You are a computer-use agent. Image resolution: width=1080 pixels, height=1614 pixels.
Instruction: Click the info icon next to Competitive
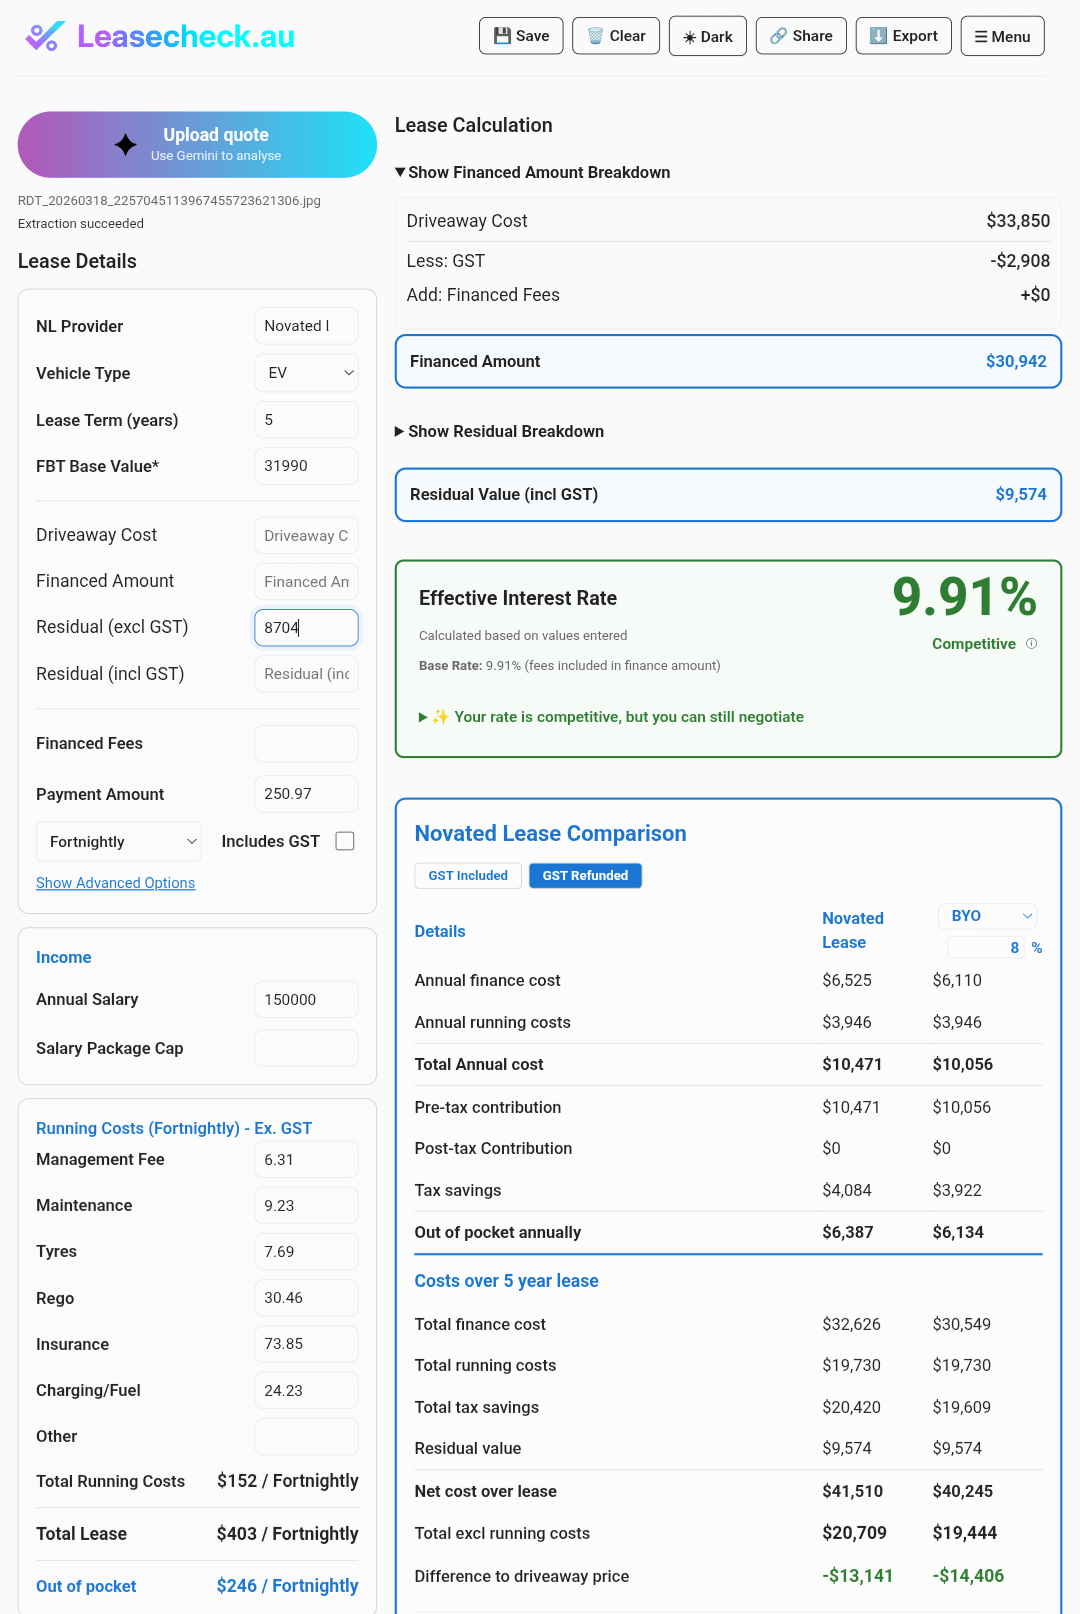click(x=1032, y=644)
